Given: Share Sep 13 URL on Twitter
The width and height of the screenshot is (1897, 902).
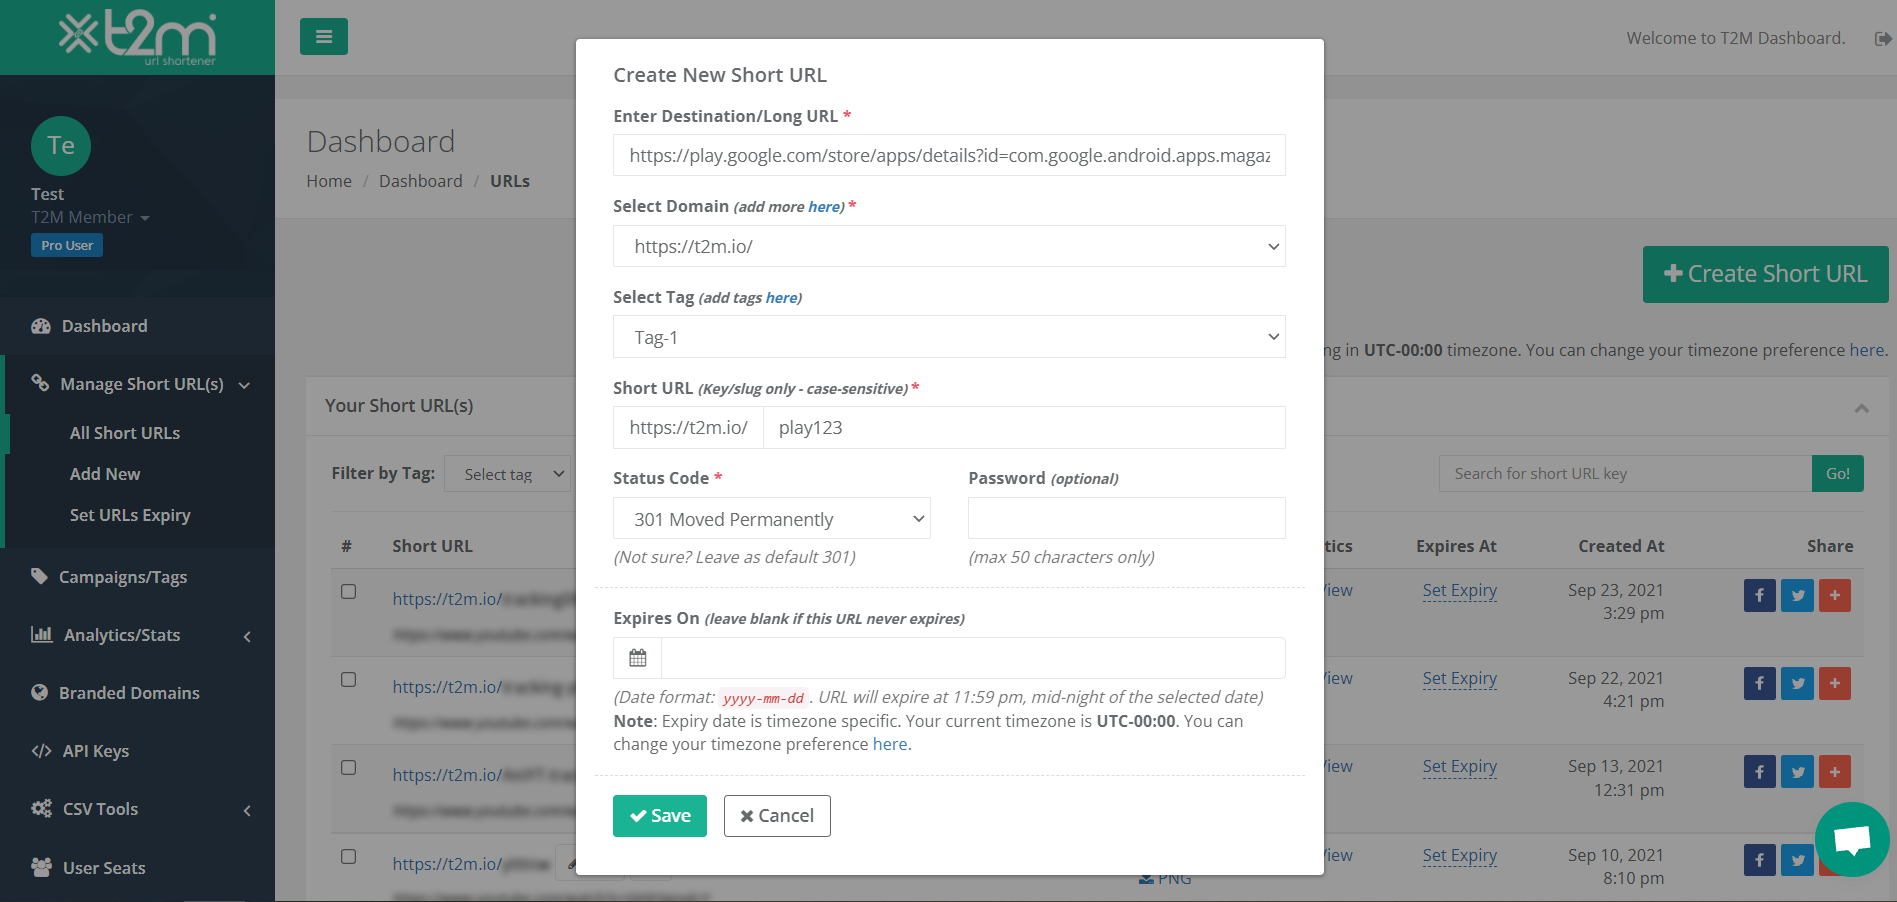Looking at the screenshot, I should coord(1797,772).
